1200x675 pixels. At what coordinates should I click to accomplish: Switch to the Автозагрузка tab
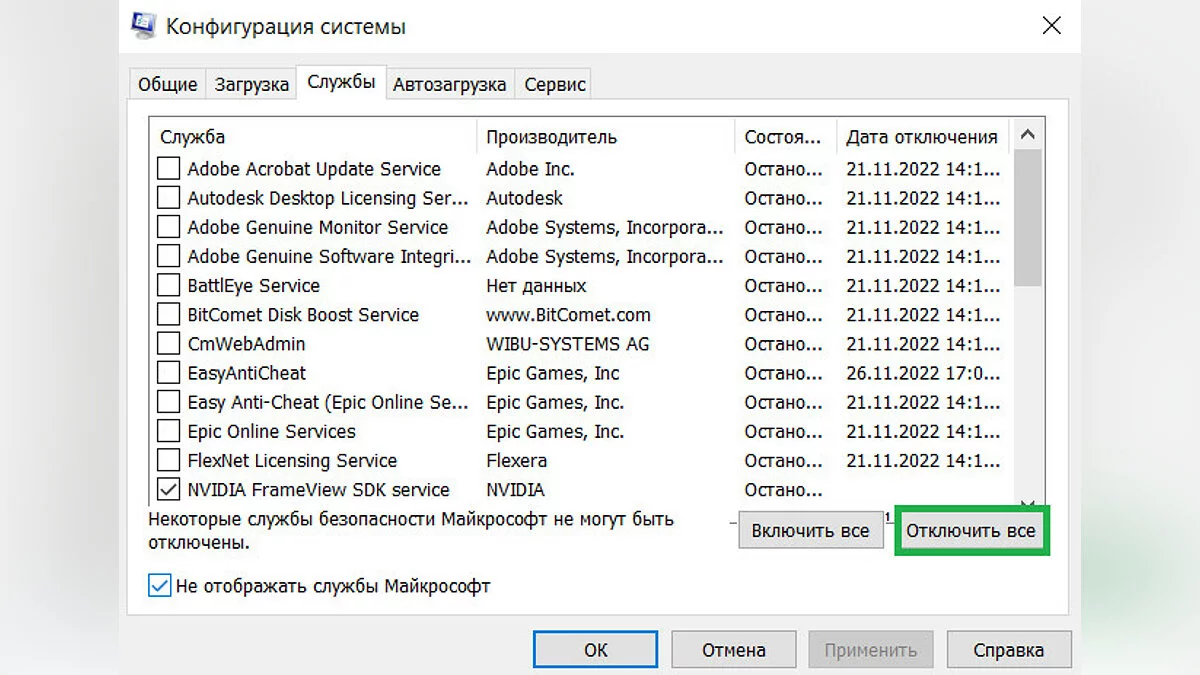click(449, 85)
